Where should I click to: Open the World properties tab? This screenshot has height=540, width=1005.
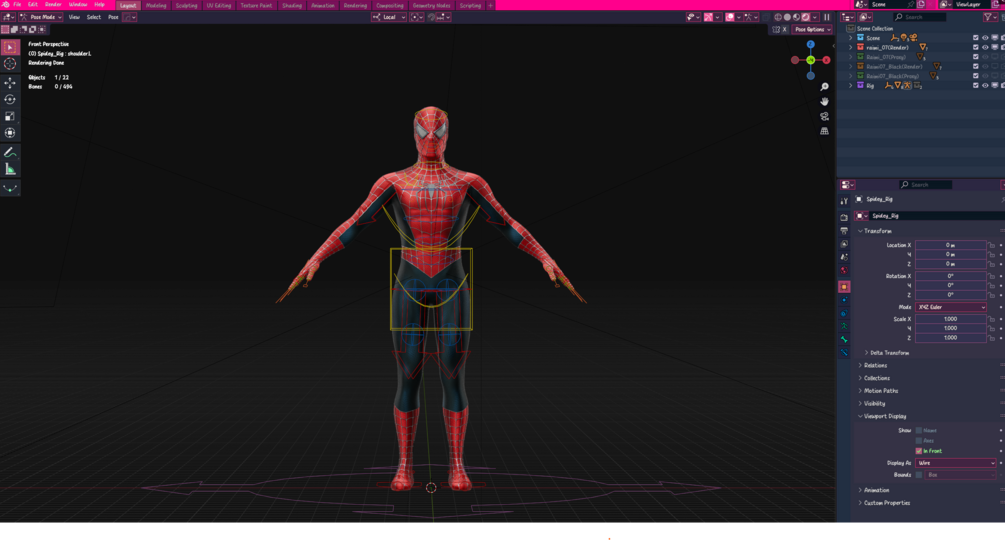click(844, 270)
